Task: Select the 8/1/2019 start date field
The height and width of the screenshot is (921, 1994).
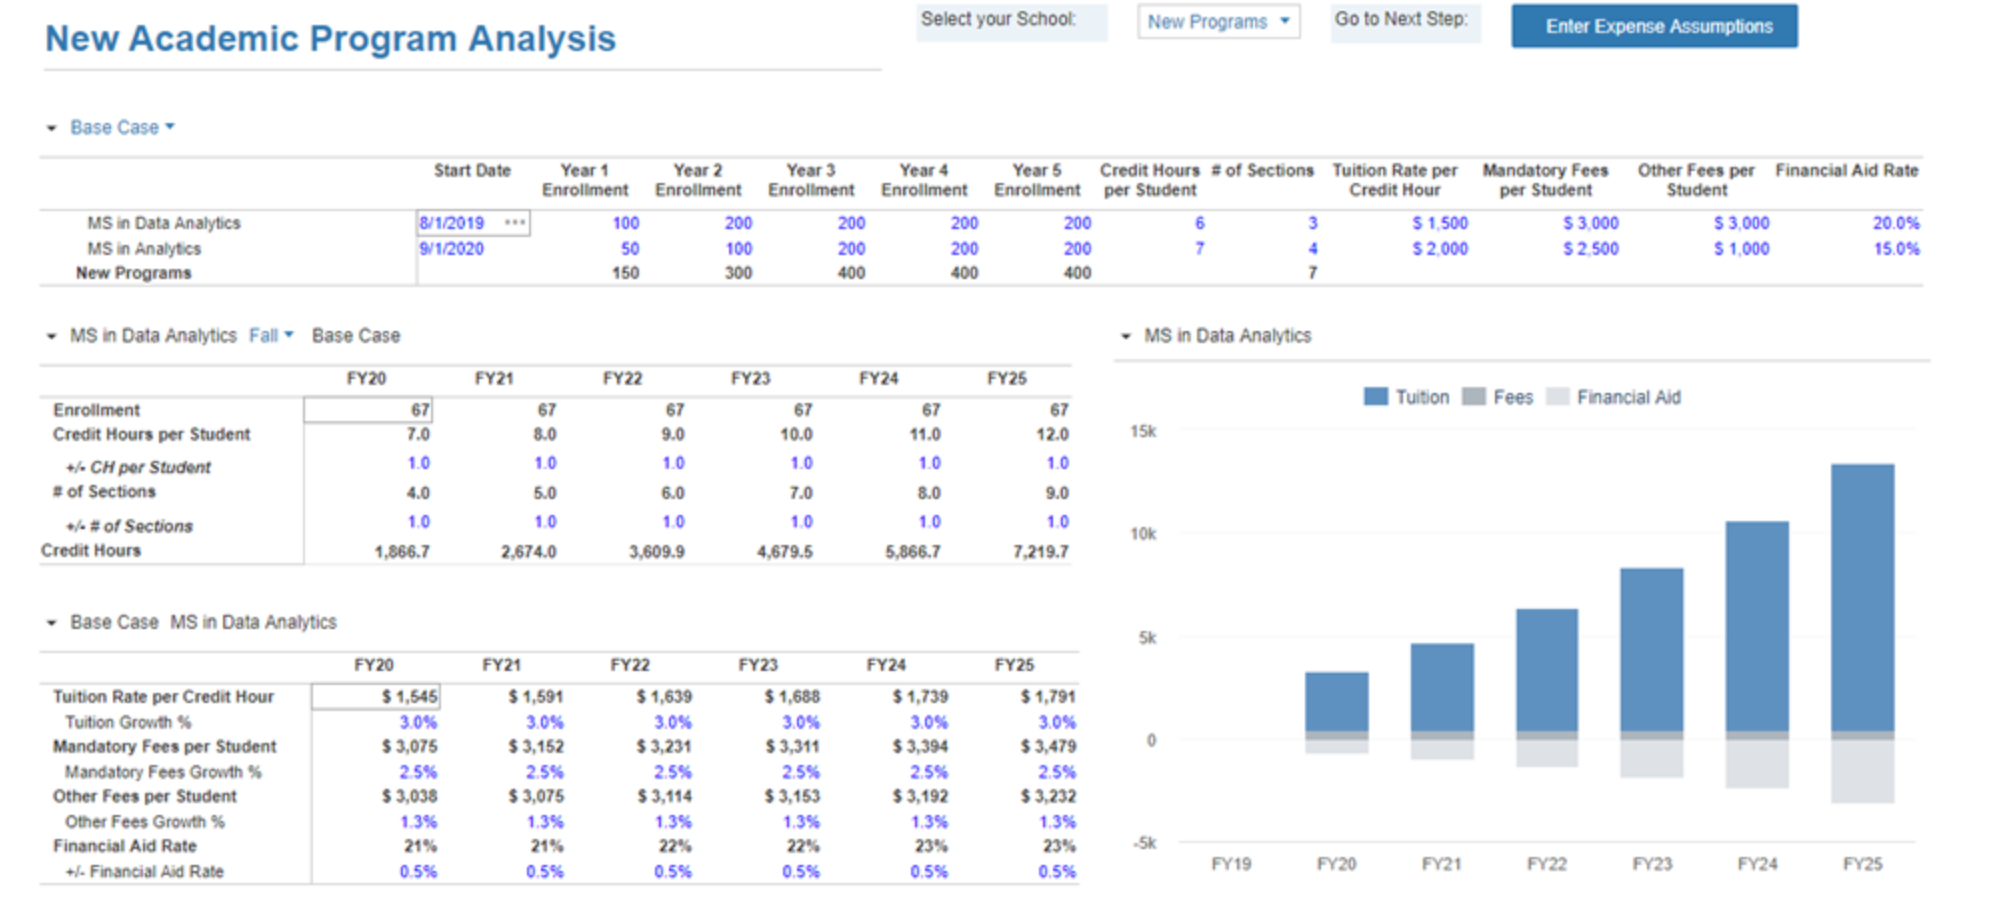Action: coord(473,222)
